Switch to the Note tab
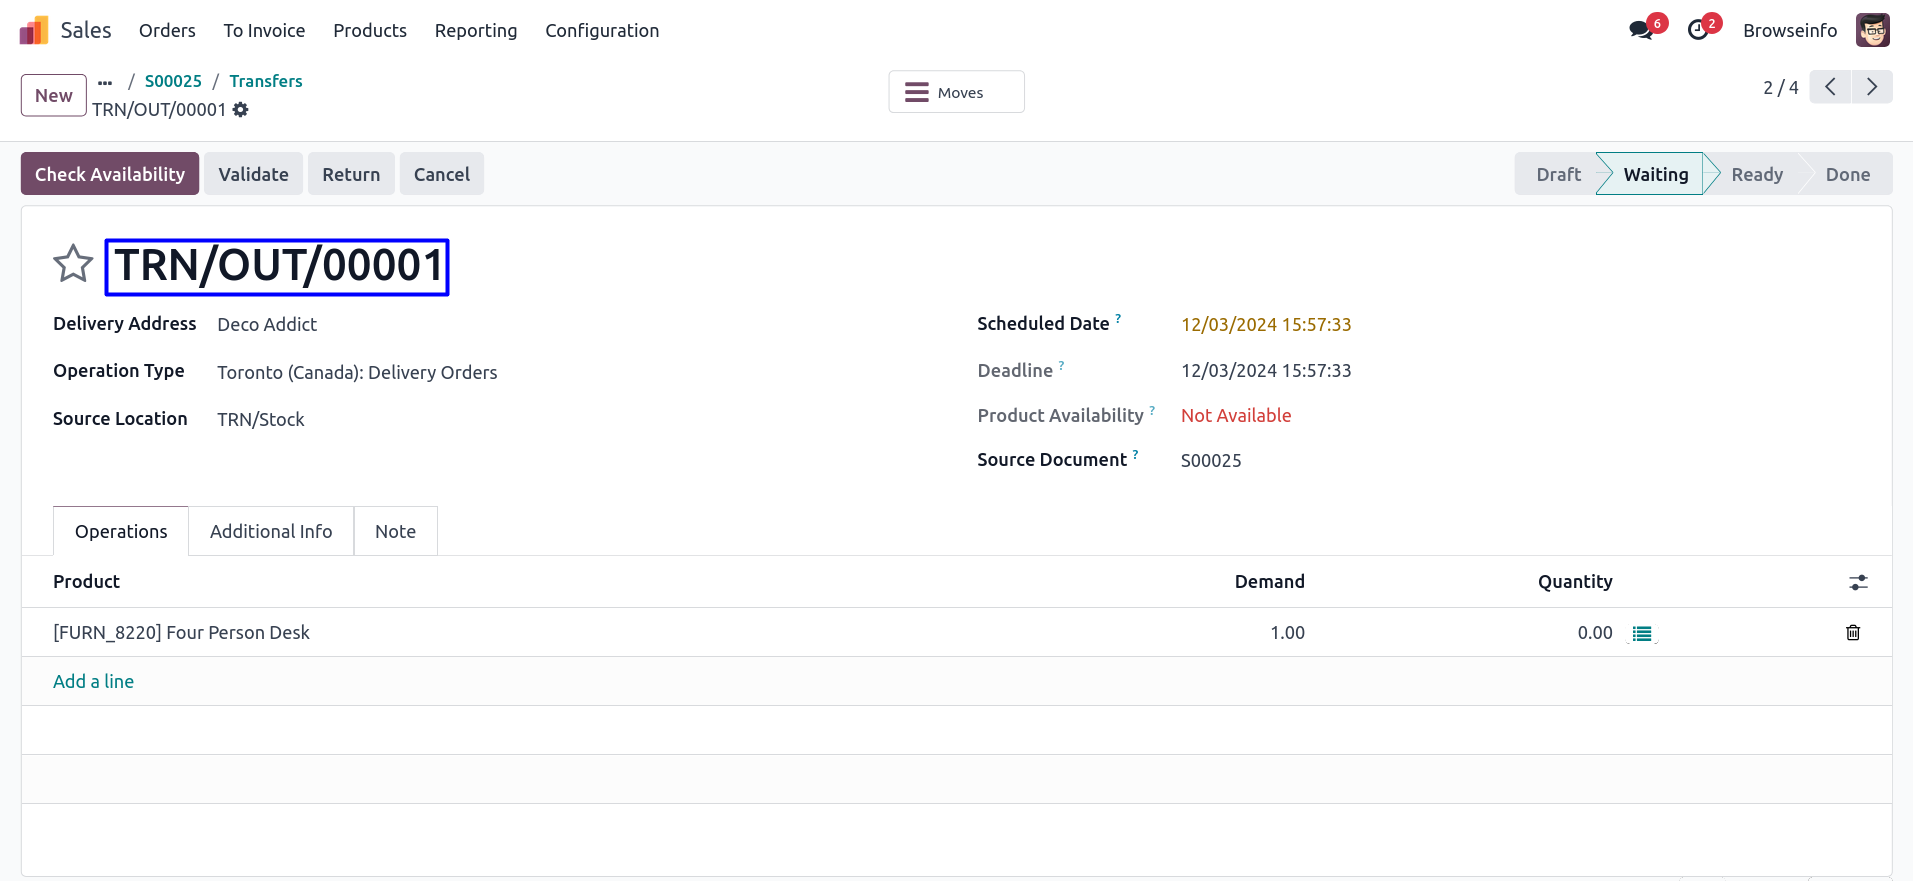Image resolution: width=1913 pixels, height=881 pixels. click(x=395, y=532)
